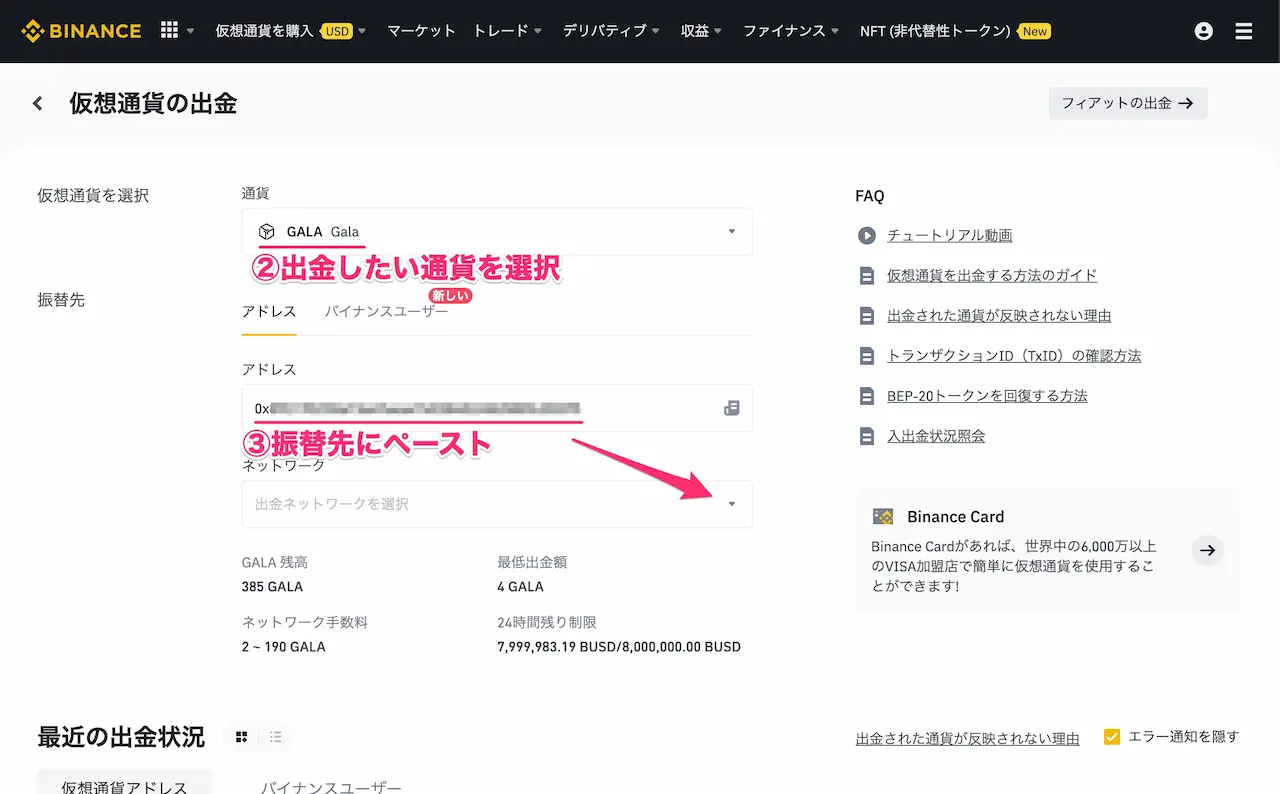Open the hamburger menu icon
Image resolution: width=1280 pixels, height=794 pixels.
click(1244, 31)
